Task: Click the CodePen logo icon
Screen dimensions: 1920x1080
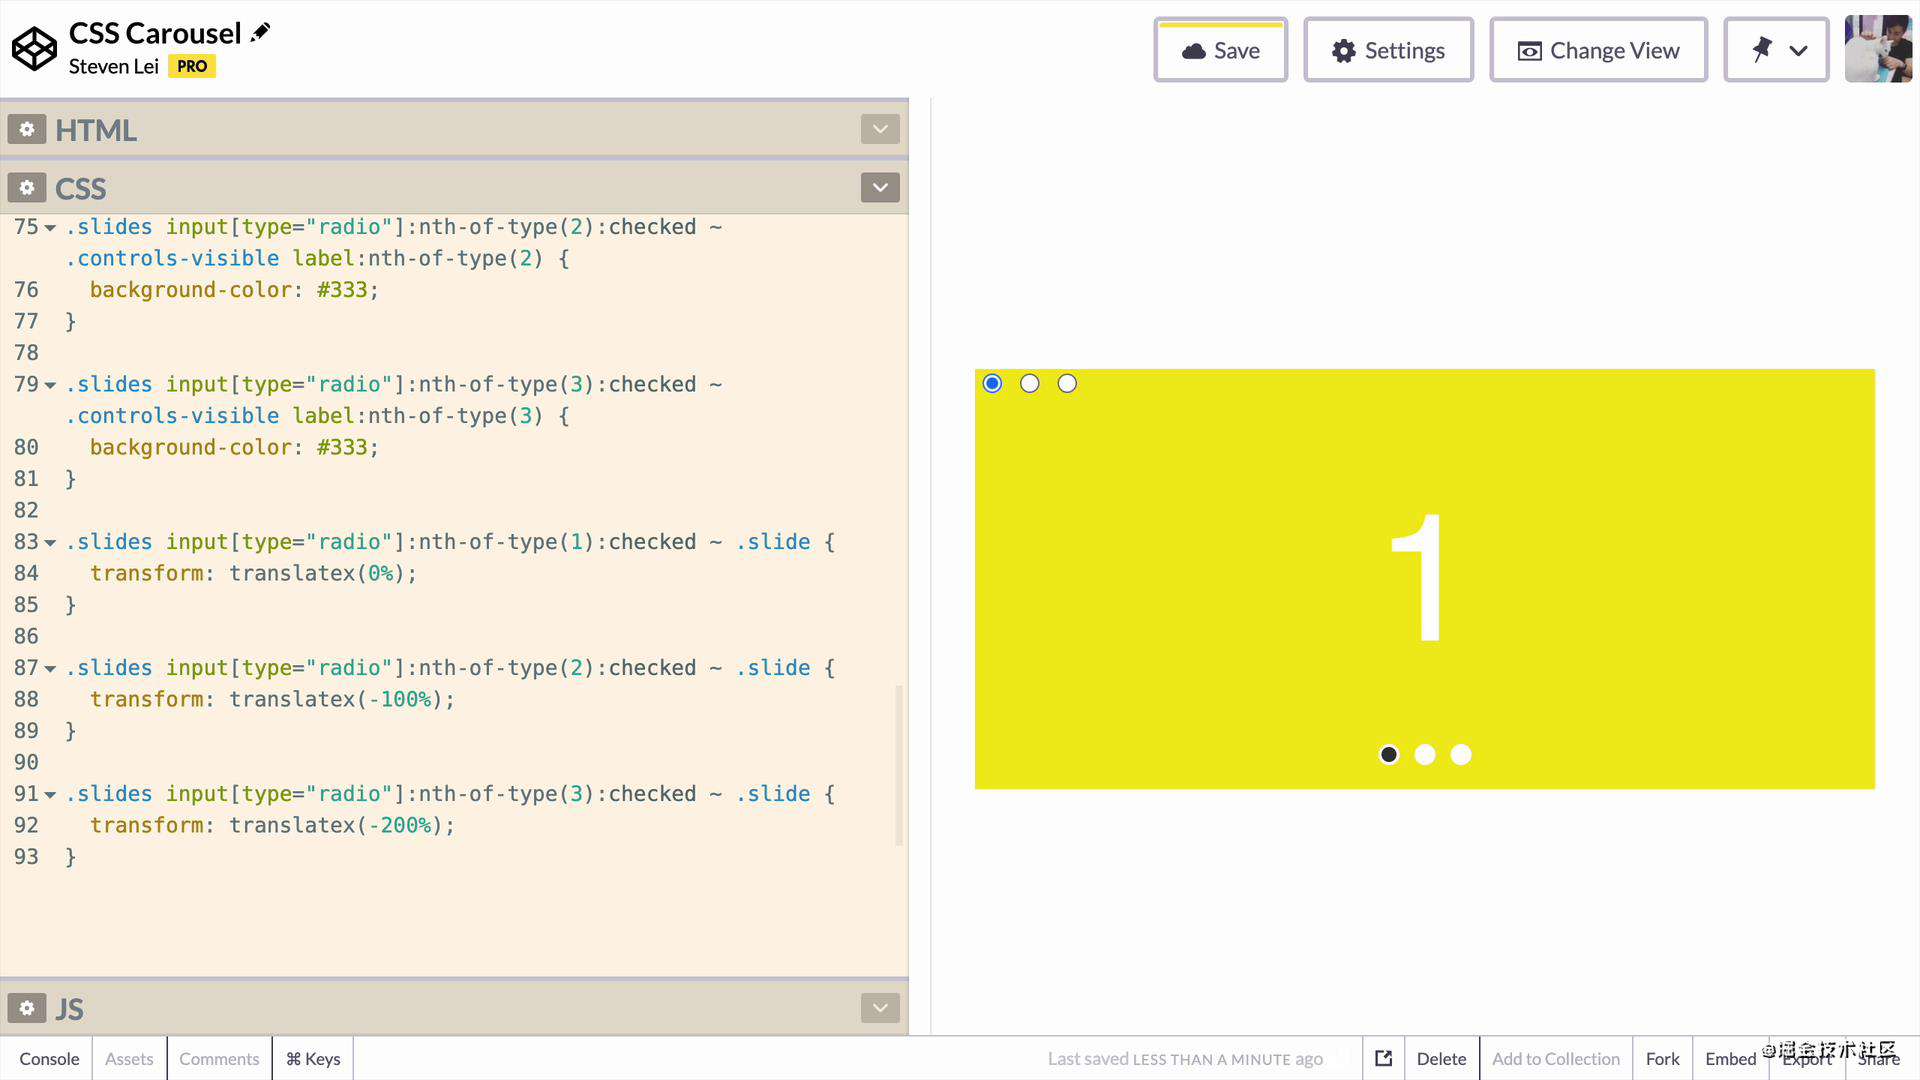Action: (34, 49)
